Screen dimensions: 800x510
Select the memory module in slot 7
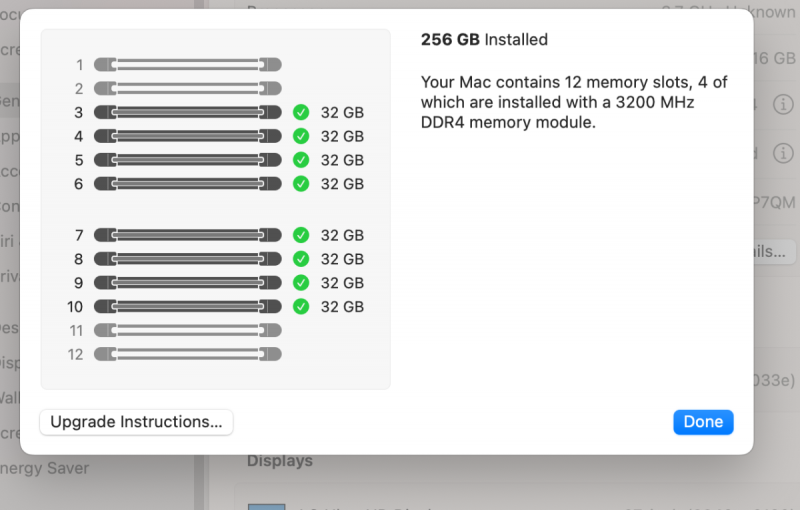pyautogui.click(x=187, y=235)
